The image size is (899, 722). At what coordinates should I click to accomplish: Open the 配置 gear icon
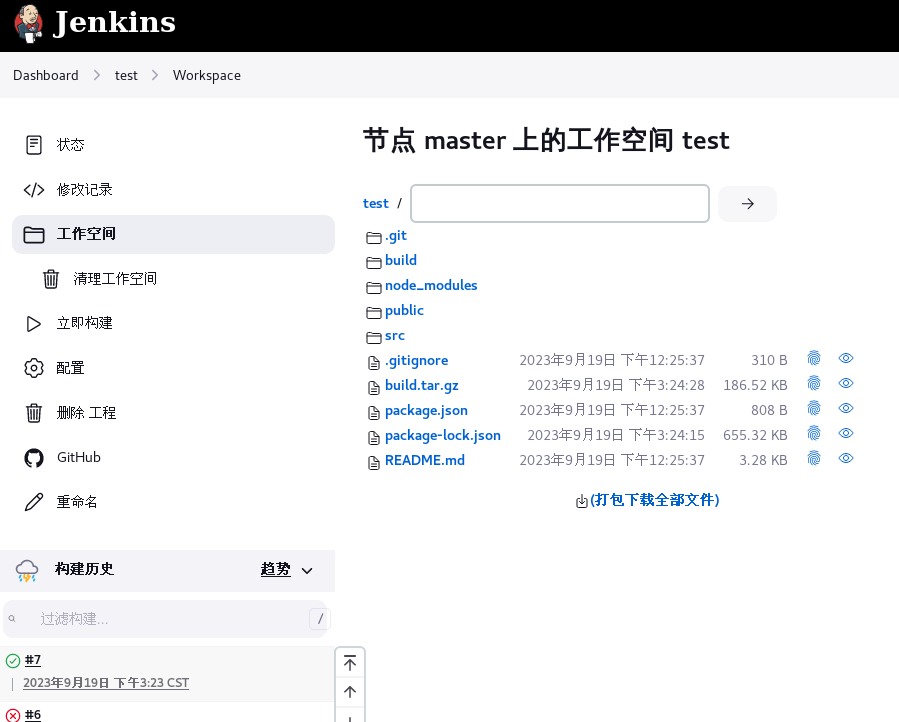(33, 367)
